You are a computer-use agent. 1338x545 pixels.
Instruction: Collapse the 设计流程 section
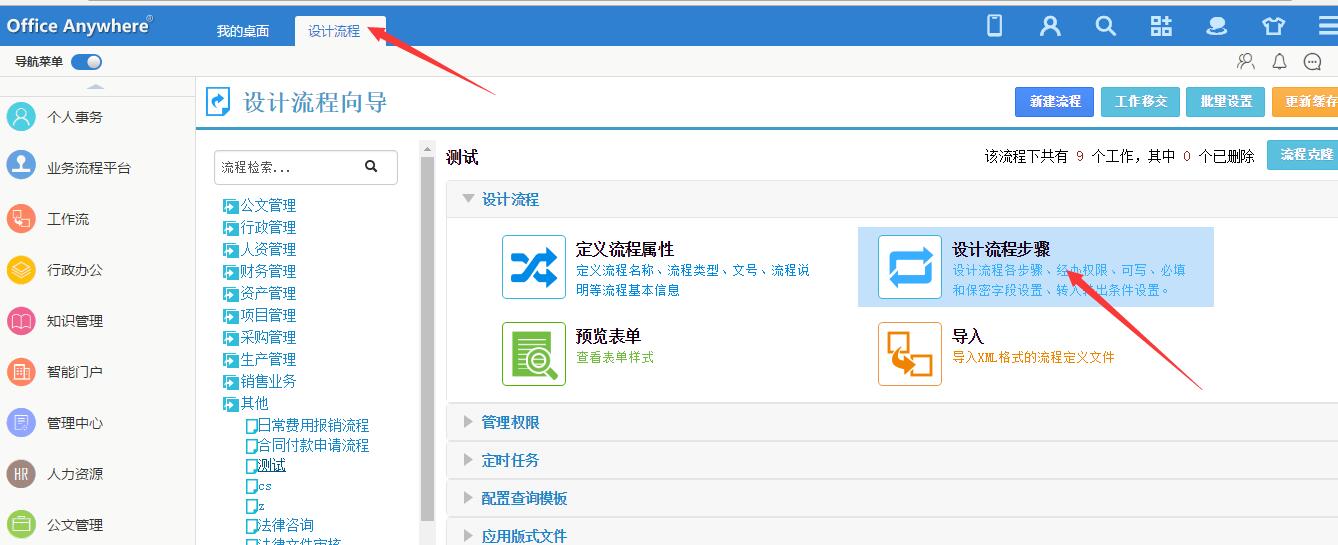[x=468, y=199]
